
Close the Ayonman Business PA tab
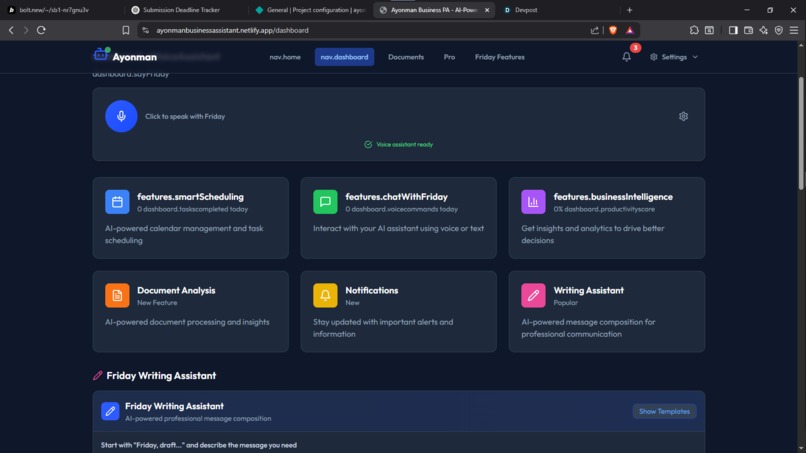pyautogui.click(x=487, y=10)
